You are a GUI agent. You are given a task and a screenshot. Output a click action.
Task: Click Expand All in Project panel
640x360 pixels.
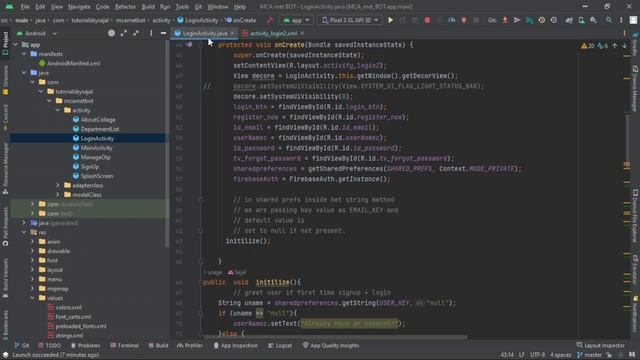(x=124, y=33)
